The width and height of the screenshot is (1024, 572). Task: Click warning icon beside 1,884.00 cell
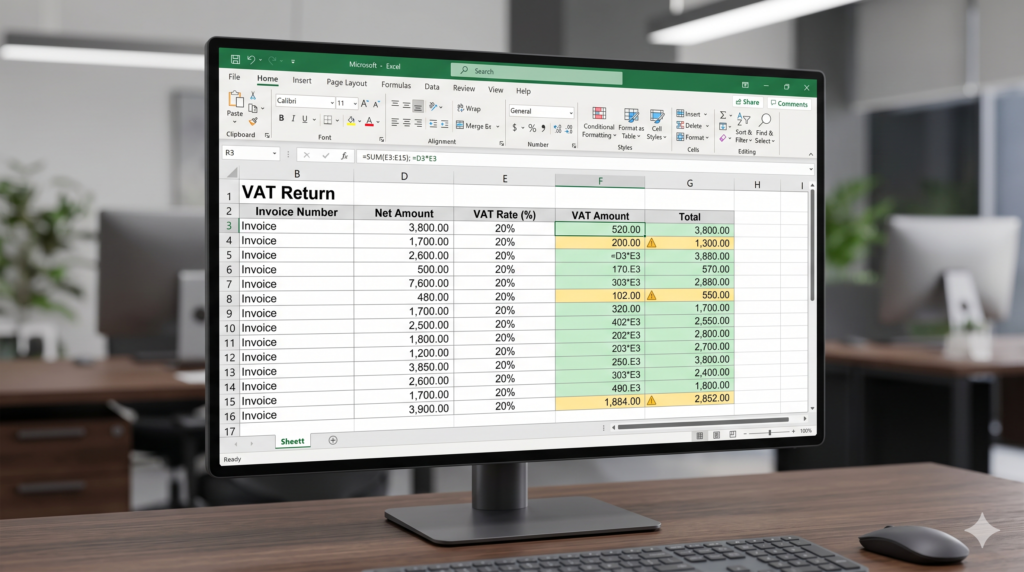[x=651, y=400]
